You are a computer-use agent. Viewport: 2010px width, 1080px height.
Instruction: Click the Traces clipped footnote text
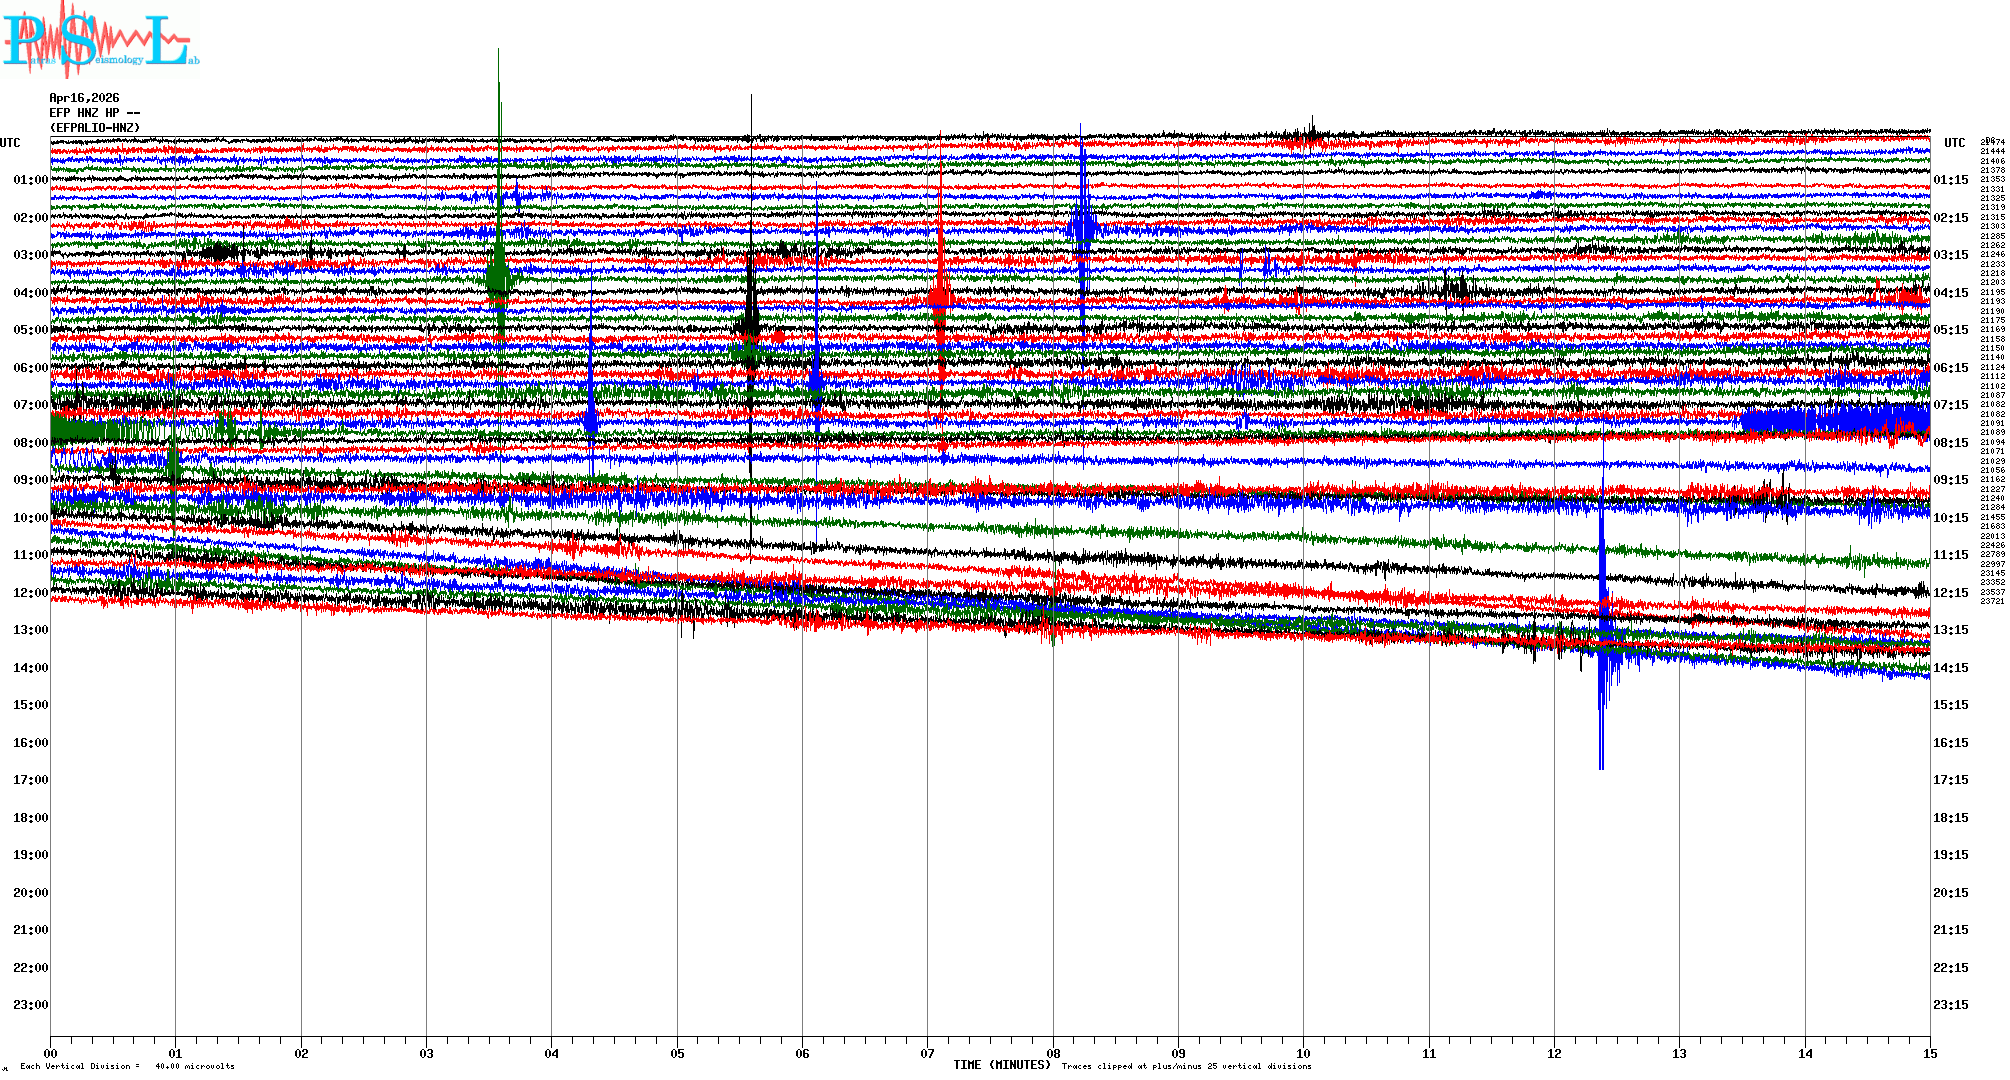pos(1186,1066)
